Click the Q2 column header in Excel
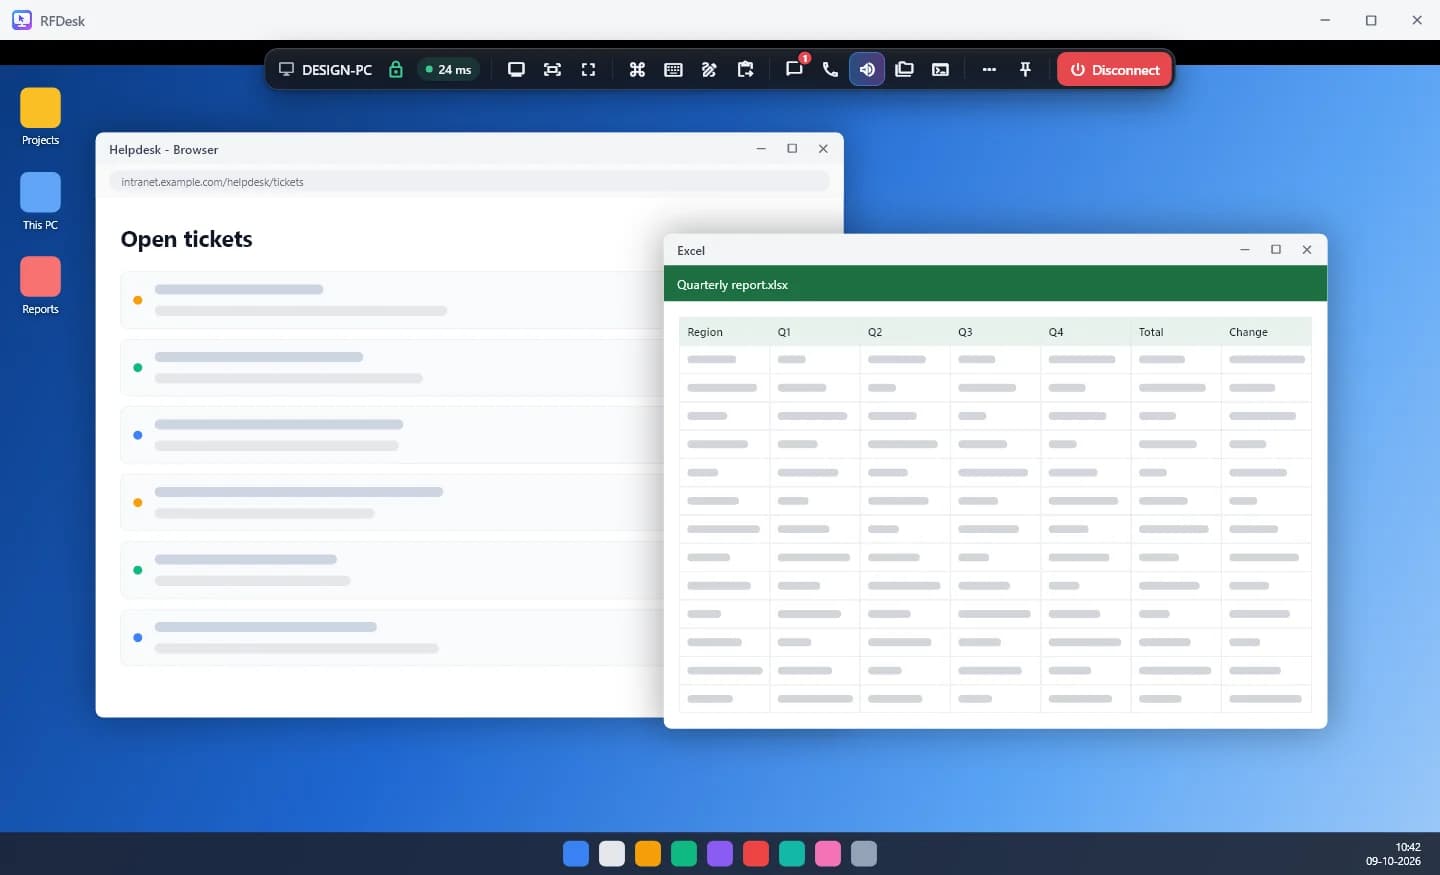The image size is (1440, 875). click(x=904, y=332)
